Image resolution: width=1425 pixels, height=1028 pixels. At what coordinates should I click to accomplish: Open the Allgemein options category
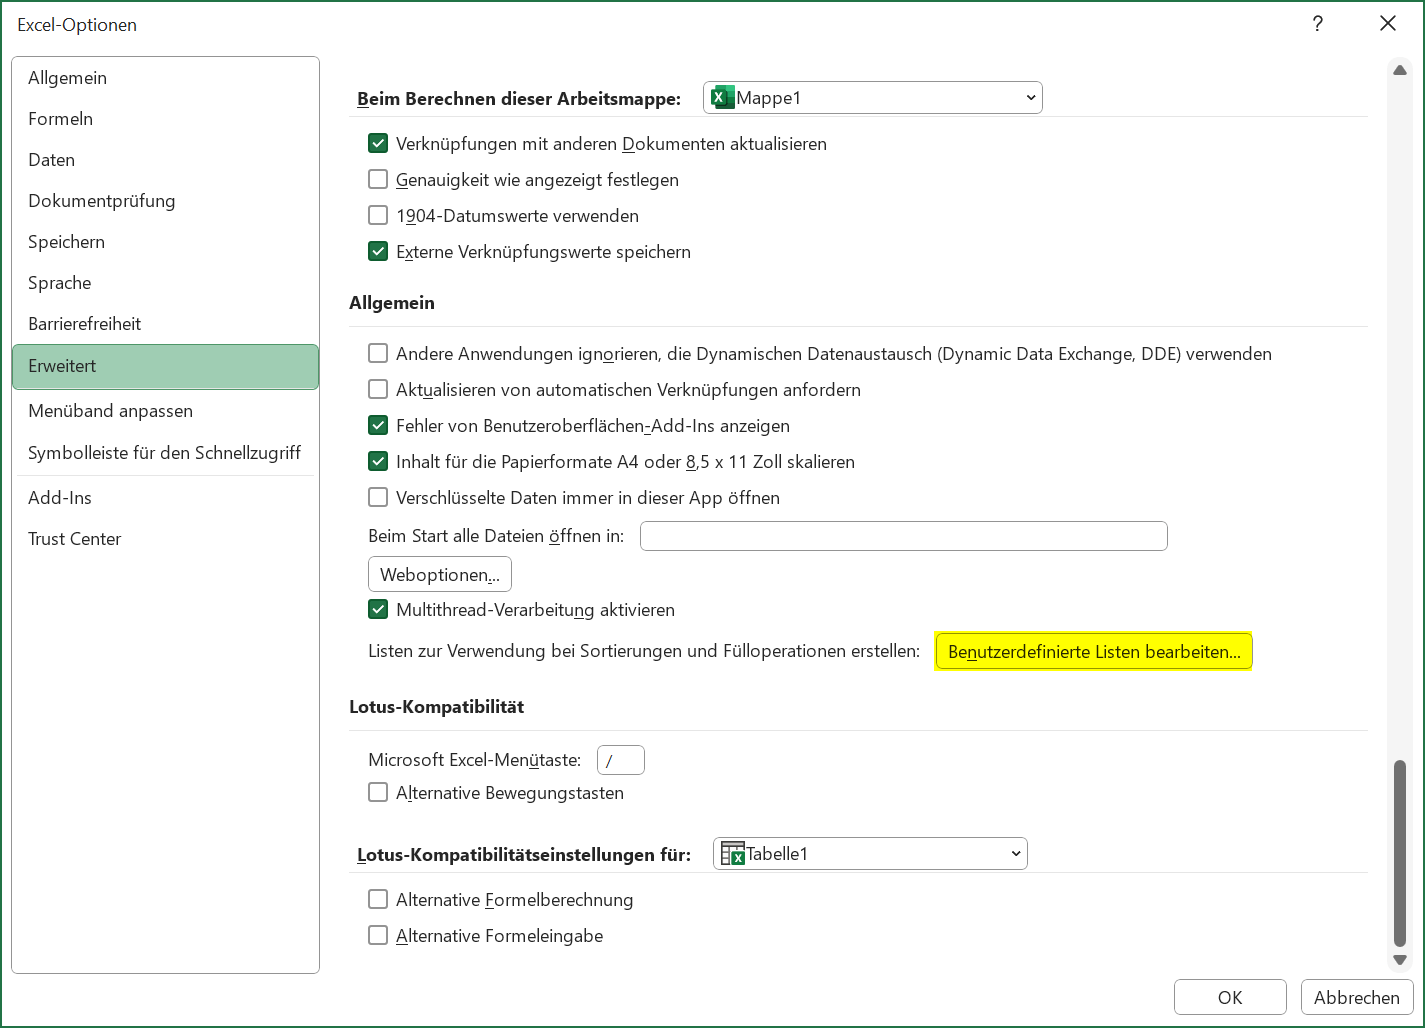click(165, 77)
